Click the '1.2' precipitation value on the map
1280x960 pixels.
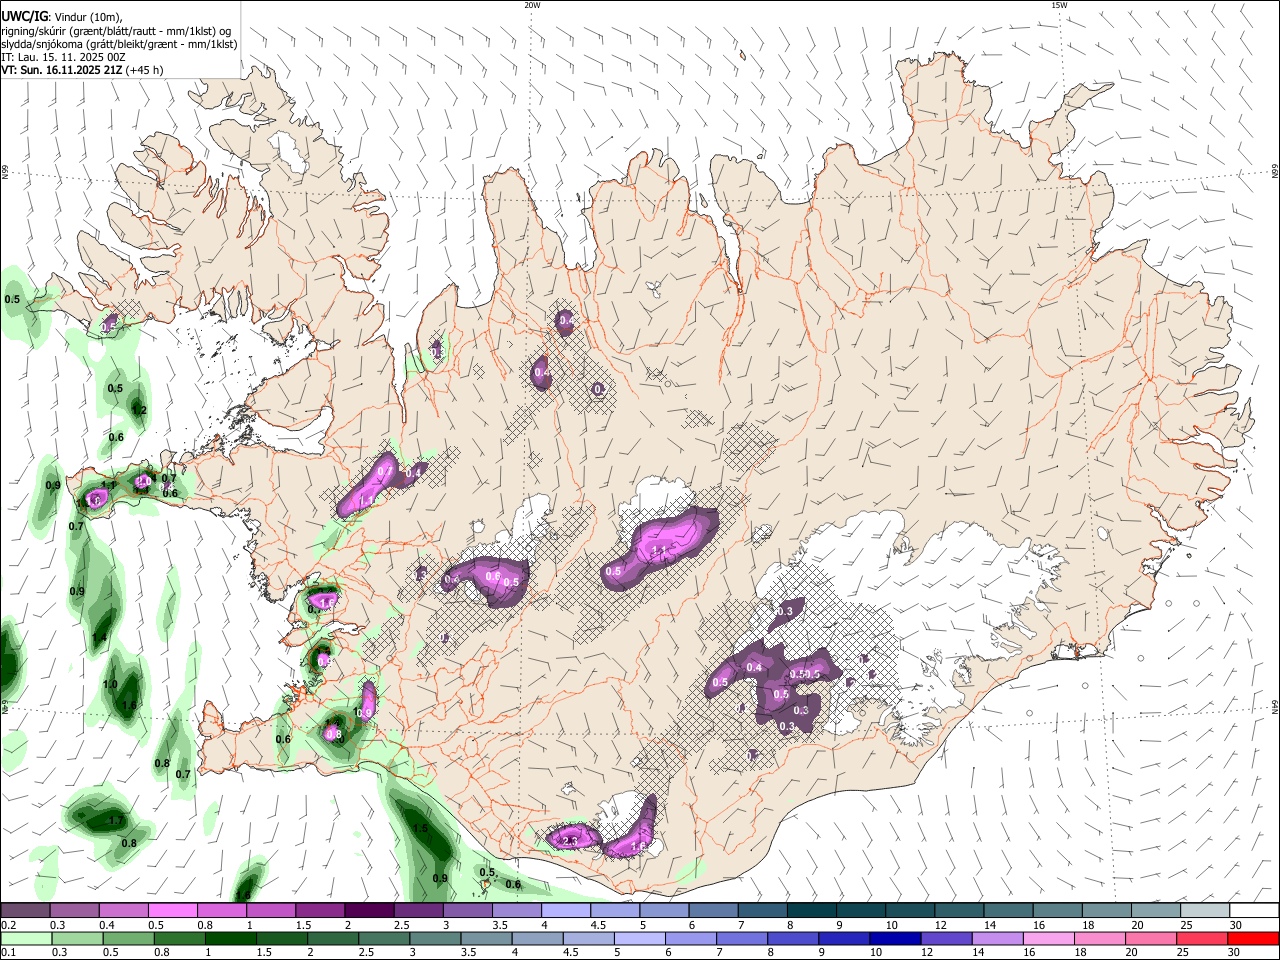(140, 410)
